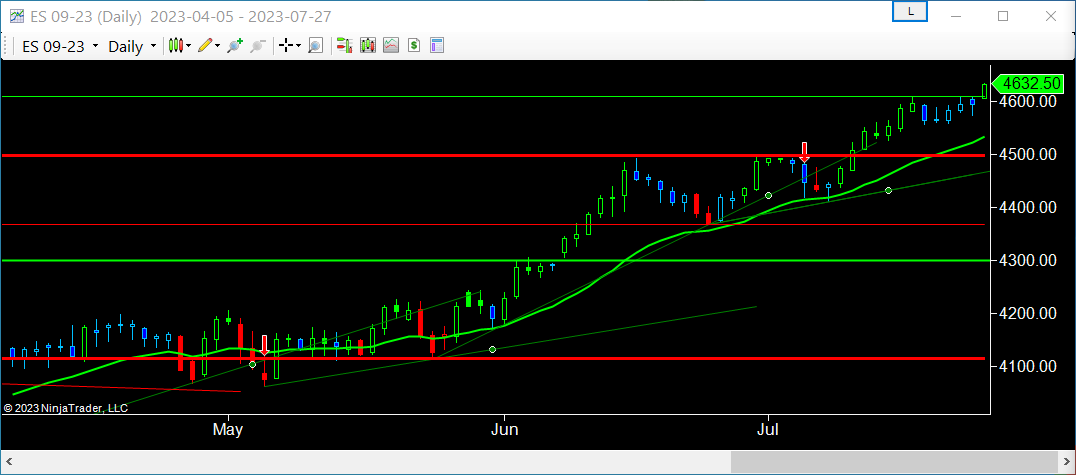Open the Indicators icon
Screen dimensions: 1076x475
(x=391, y=46)
